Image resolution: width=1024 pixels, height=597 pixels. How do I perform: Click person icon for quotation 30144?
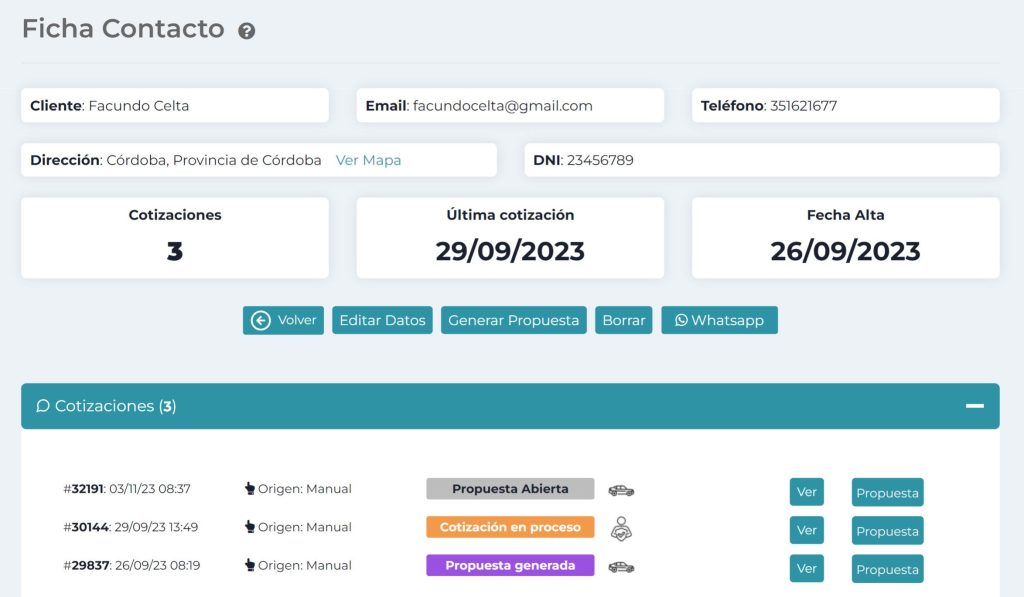coord(621,528)
